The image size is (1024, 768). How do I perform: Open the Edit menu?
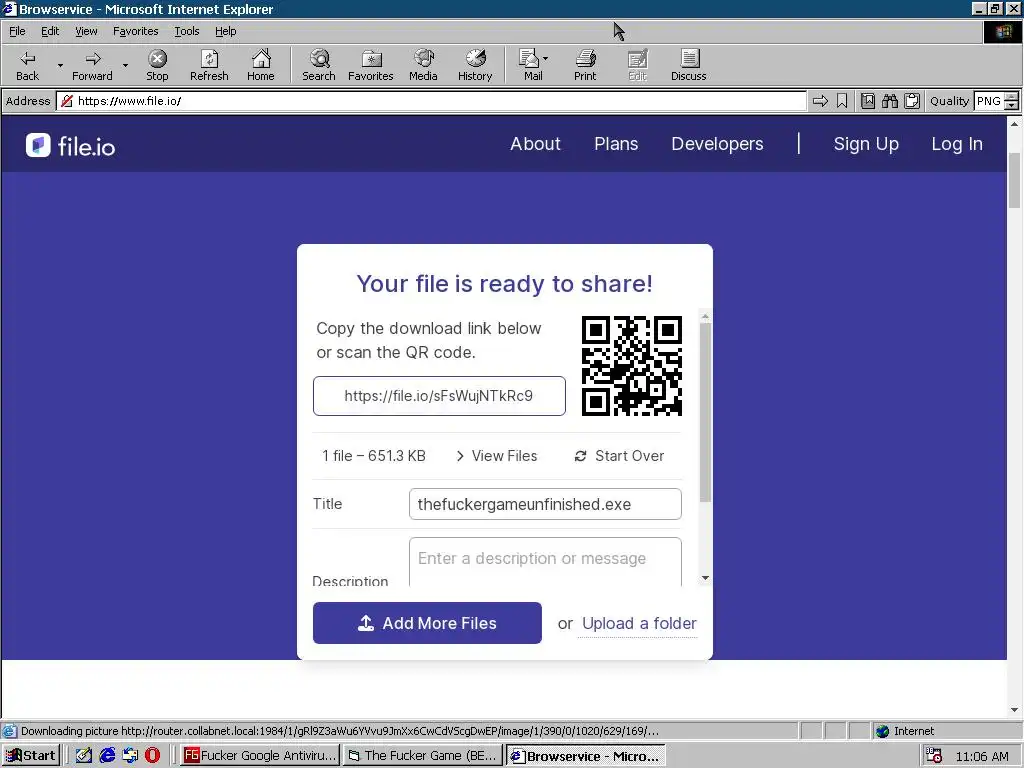(x=50, y=31)
